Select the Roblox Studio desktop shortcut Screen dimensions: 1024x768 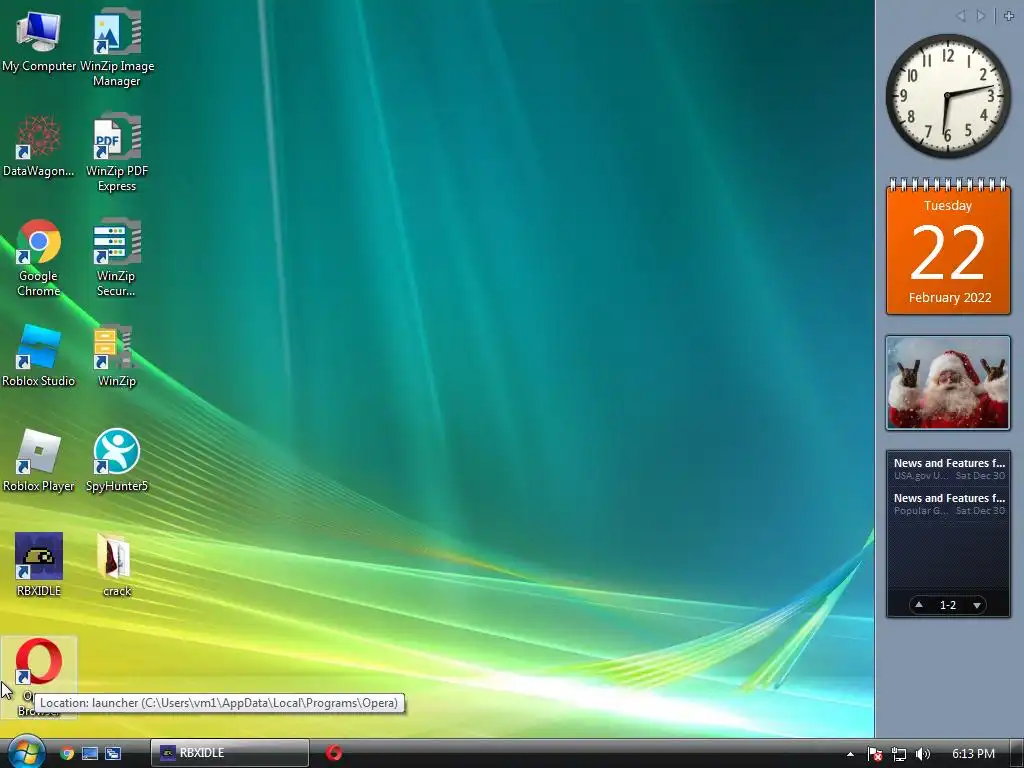click(39, 356)
